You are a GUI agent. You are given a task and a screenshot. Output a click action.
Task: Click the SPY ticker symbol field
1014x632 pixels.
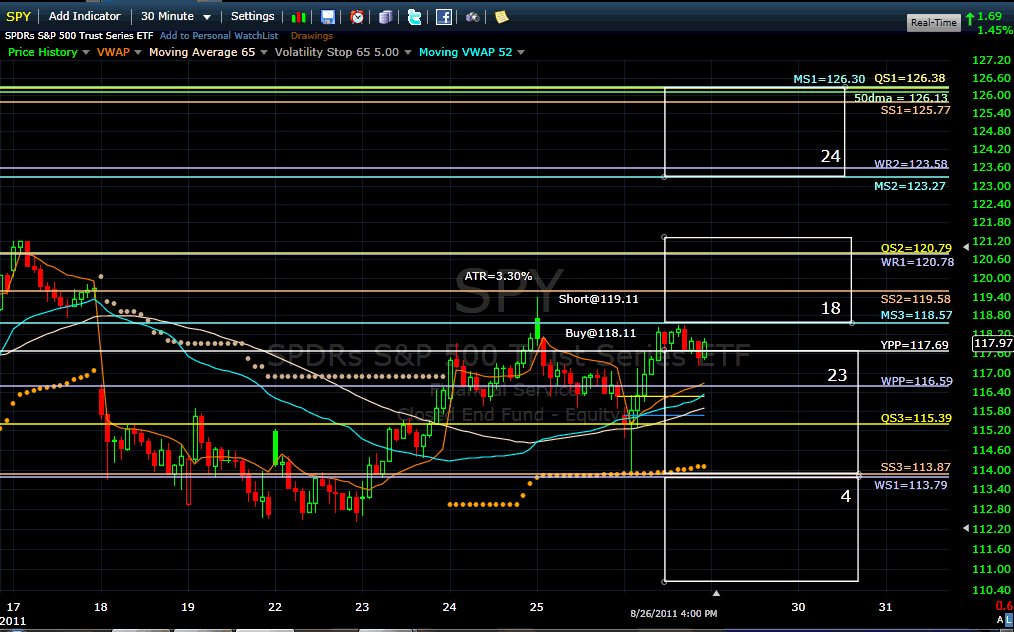[x=18, y=16]
